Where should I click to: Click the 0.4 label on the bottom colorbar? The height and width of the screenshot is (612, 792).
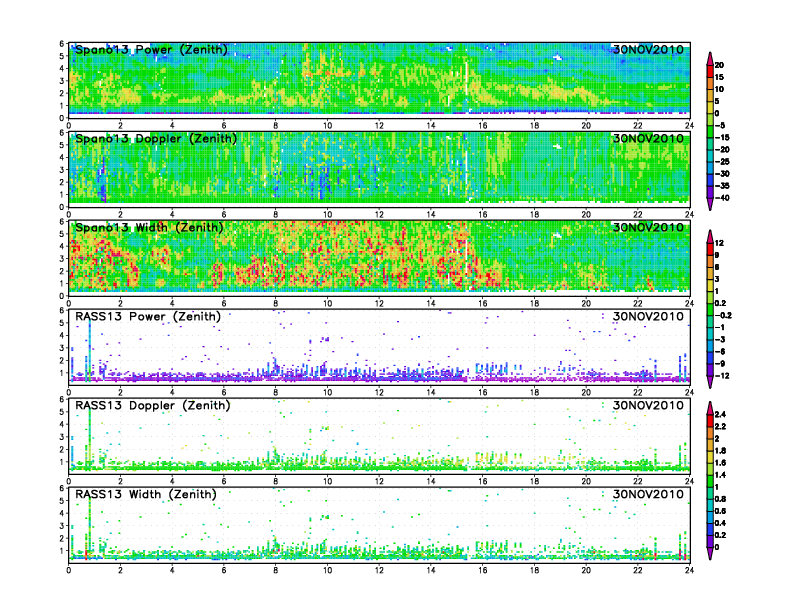pos(720,523)
